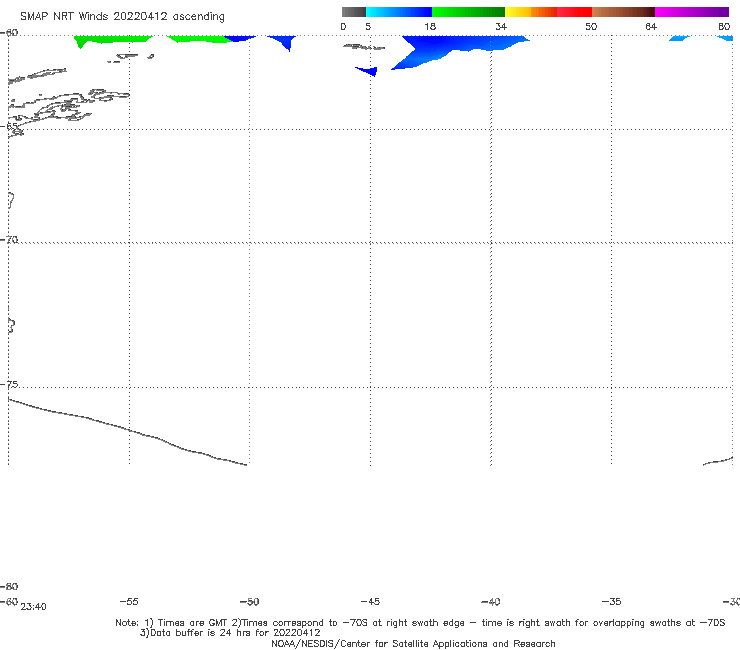Select the "-70" latitude axis label
This screenshot has height=650, width=740.
click(9, 240)
